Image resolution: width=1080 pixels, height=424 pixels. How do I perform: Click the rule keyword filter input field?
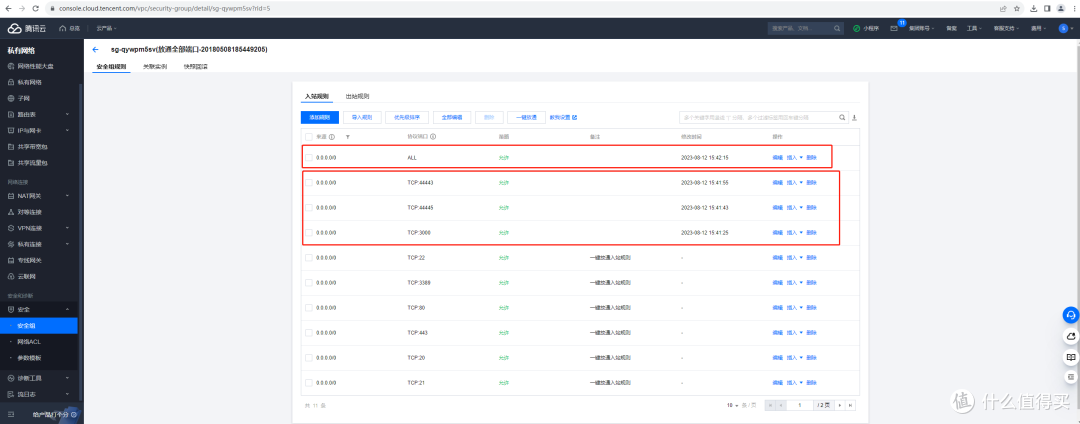point(758,118)
